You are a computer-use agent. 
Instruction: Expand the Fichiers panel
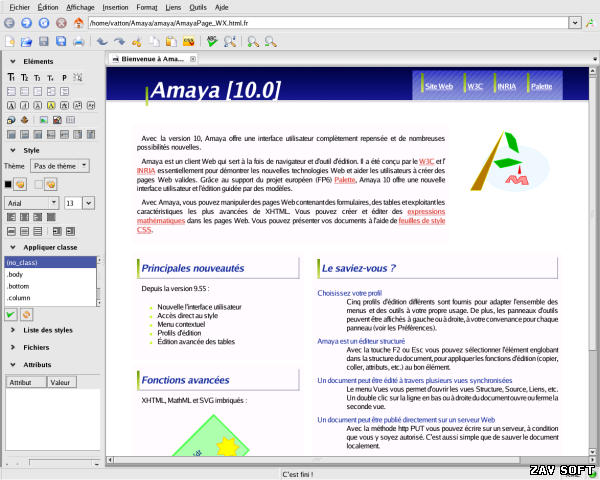13,347
